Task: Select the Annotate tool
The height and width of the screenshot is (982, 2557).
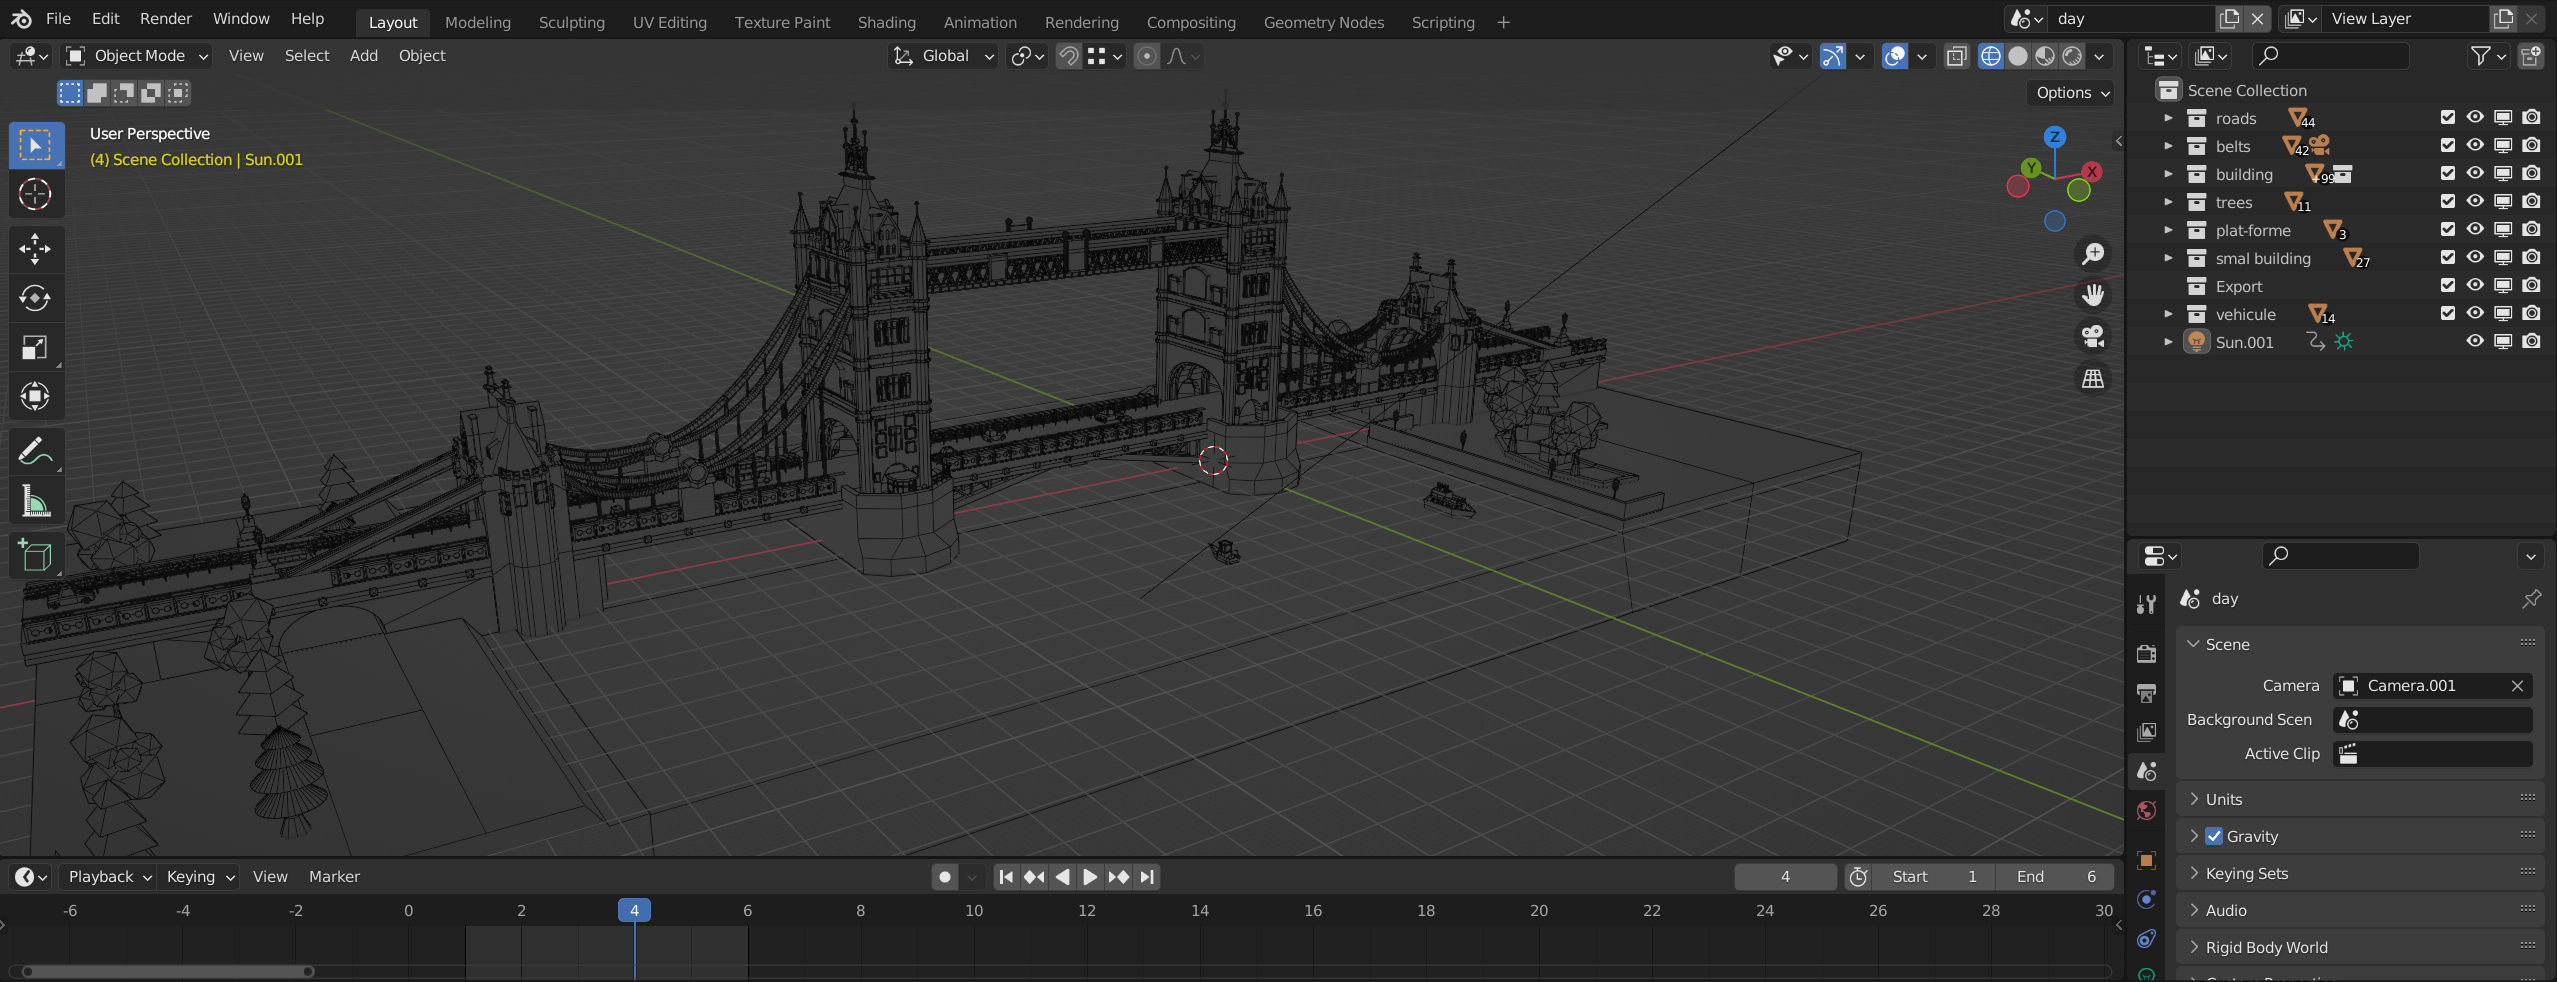Action: (36, 452)
